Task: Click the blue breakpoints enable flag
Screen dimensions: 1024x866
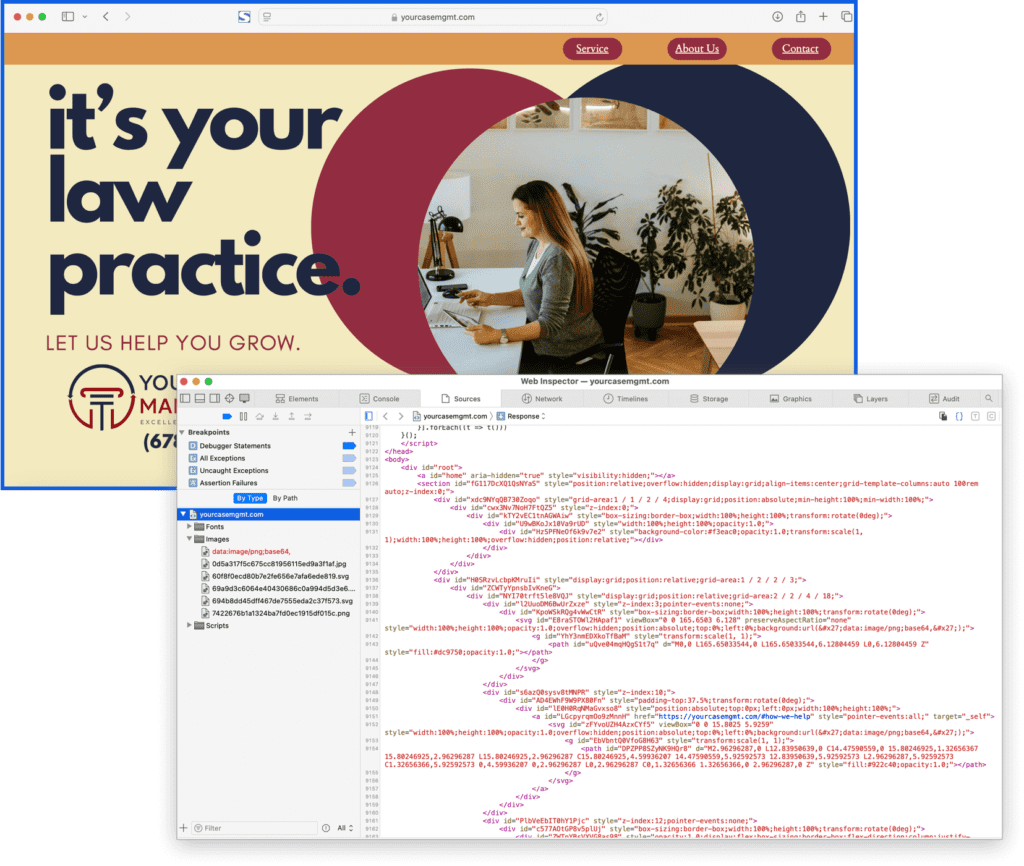Action: coord(227,417)
